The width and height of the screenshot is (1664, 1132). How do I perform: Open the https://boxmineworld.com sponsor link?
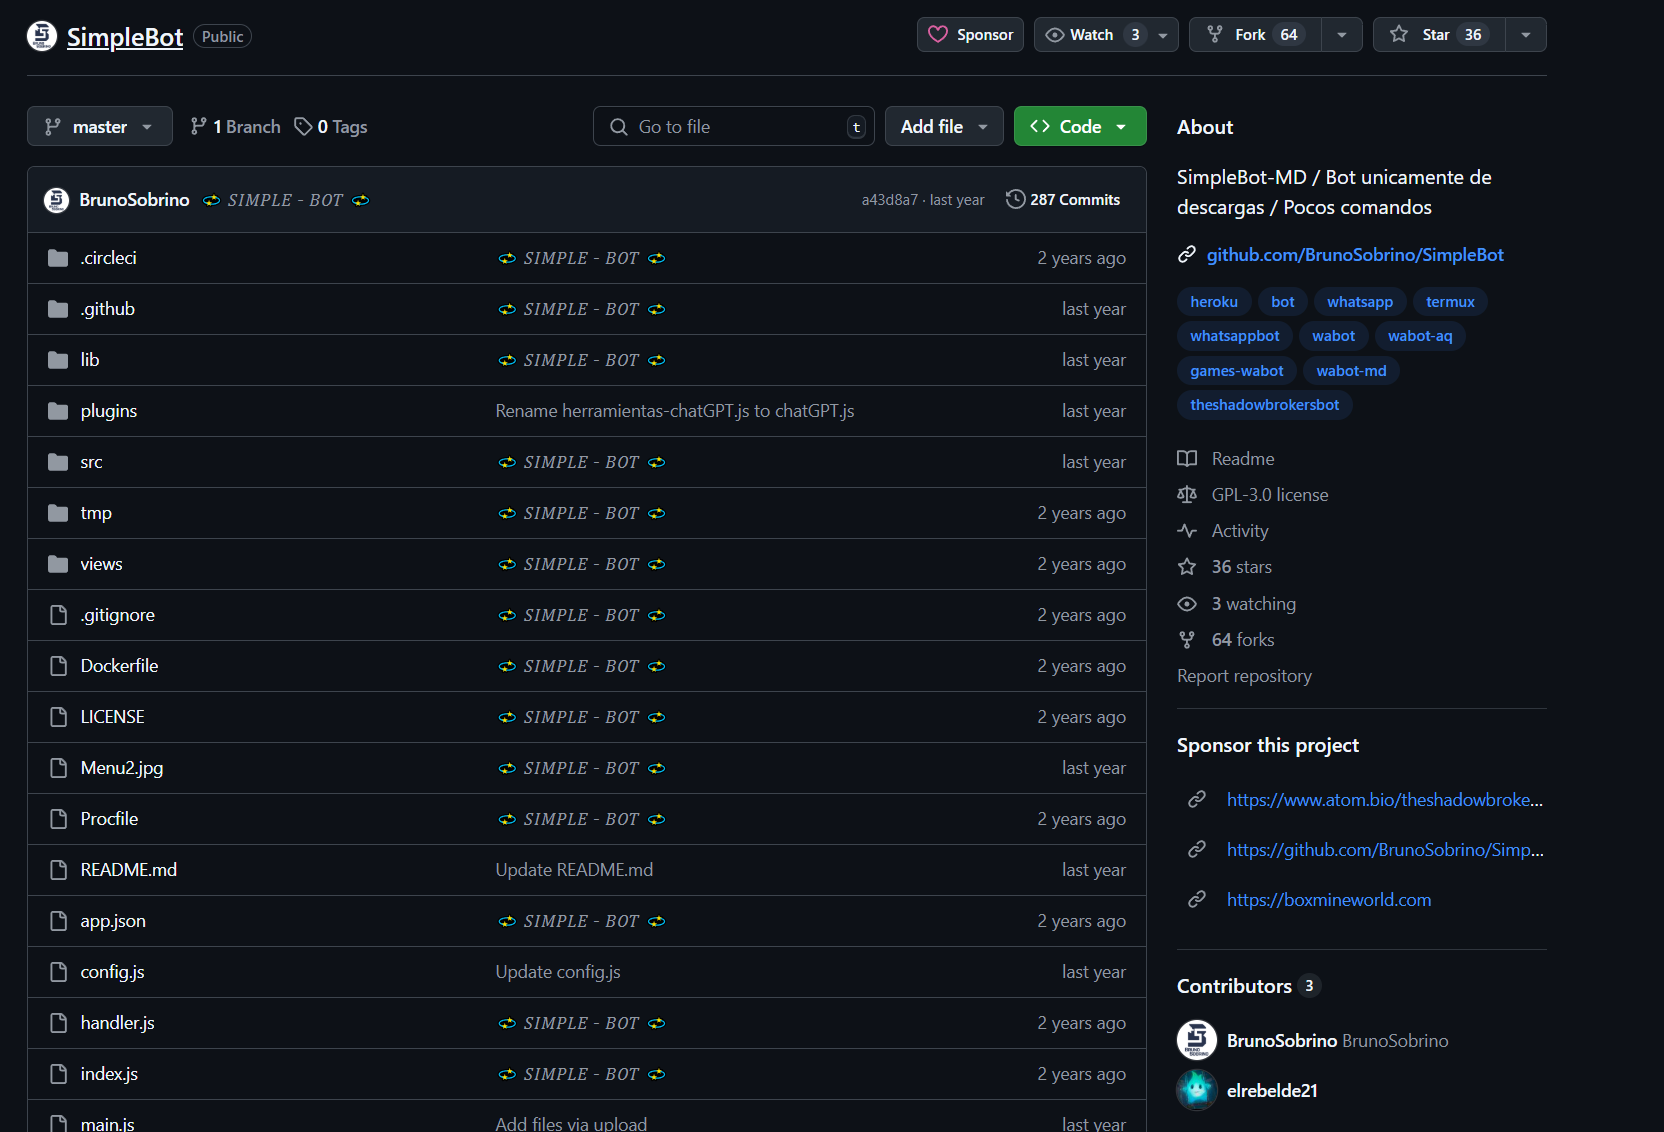[1329, 900]
